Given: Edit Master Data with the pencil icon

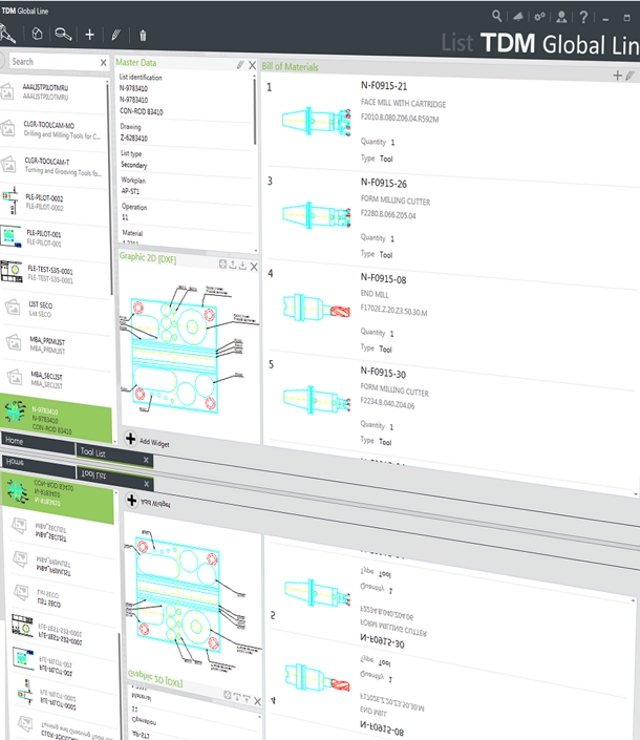Looking at the screenshot, I should (x=240, y=65).
